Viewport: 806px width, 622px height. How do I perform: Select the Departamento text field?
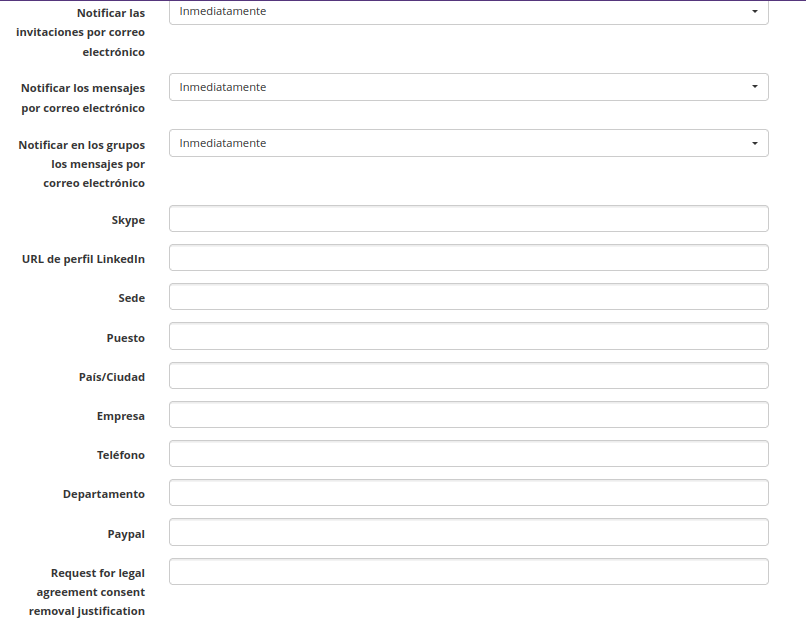(468, 493)
